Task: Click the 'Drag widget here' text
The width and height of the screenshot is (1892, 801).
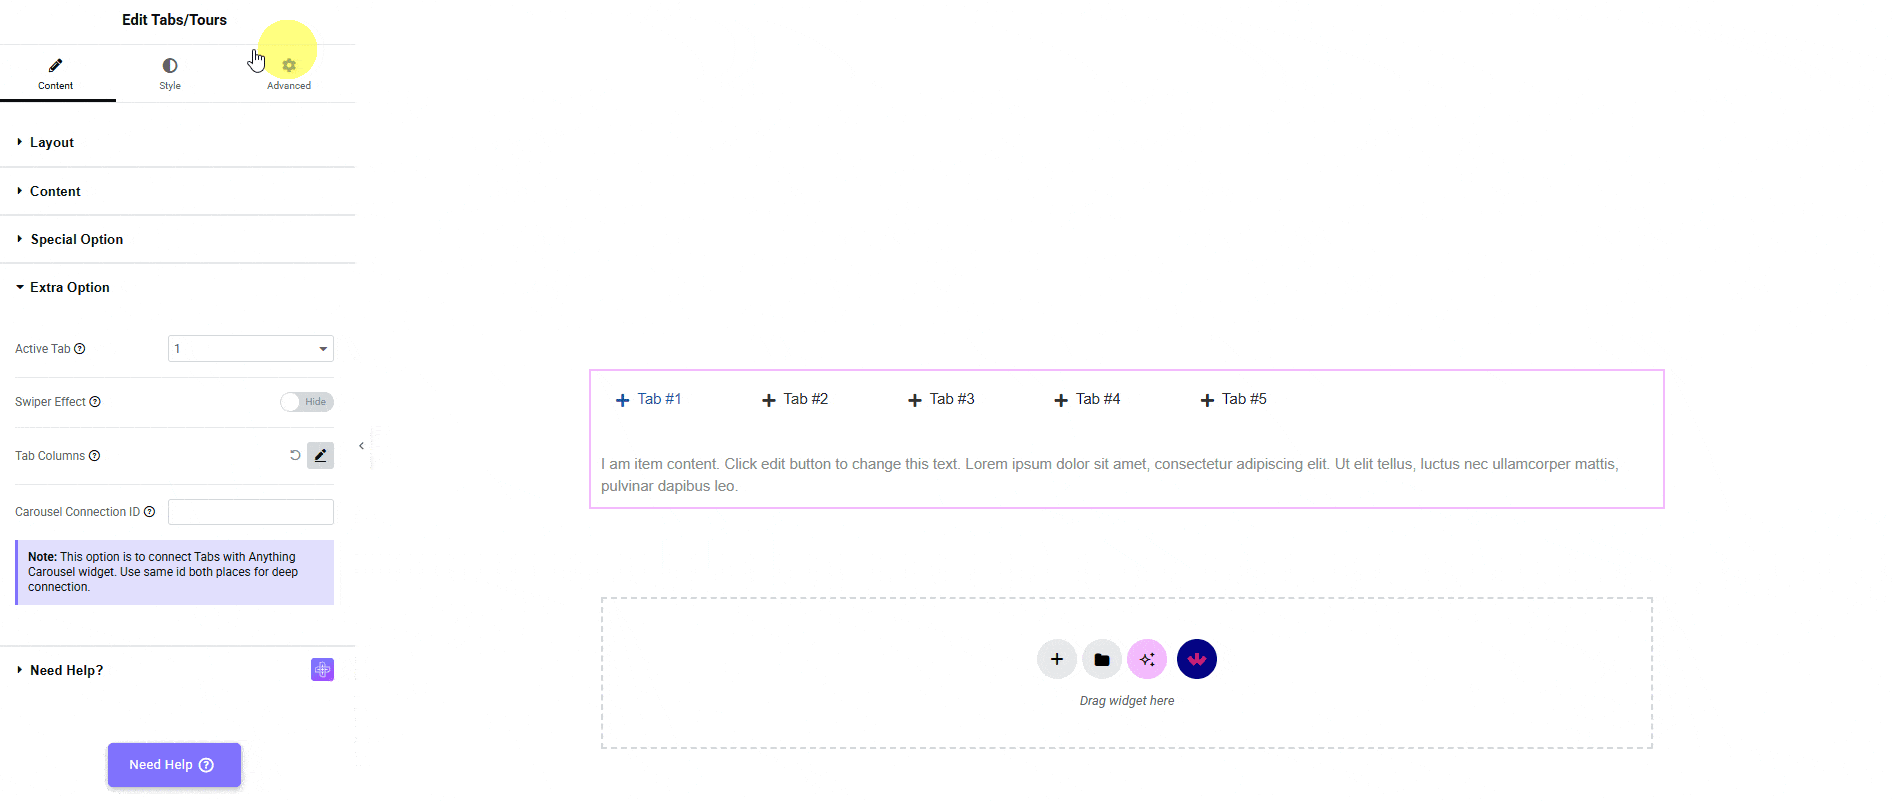Action: coord(1127,701)
